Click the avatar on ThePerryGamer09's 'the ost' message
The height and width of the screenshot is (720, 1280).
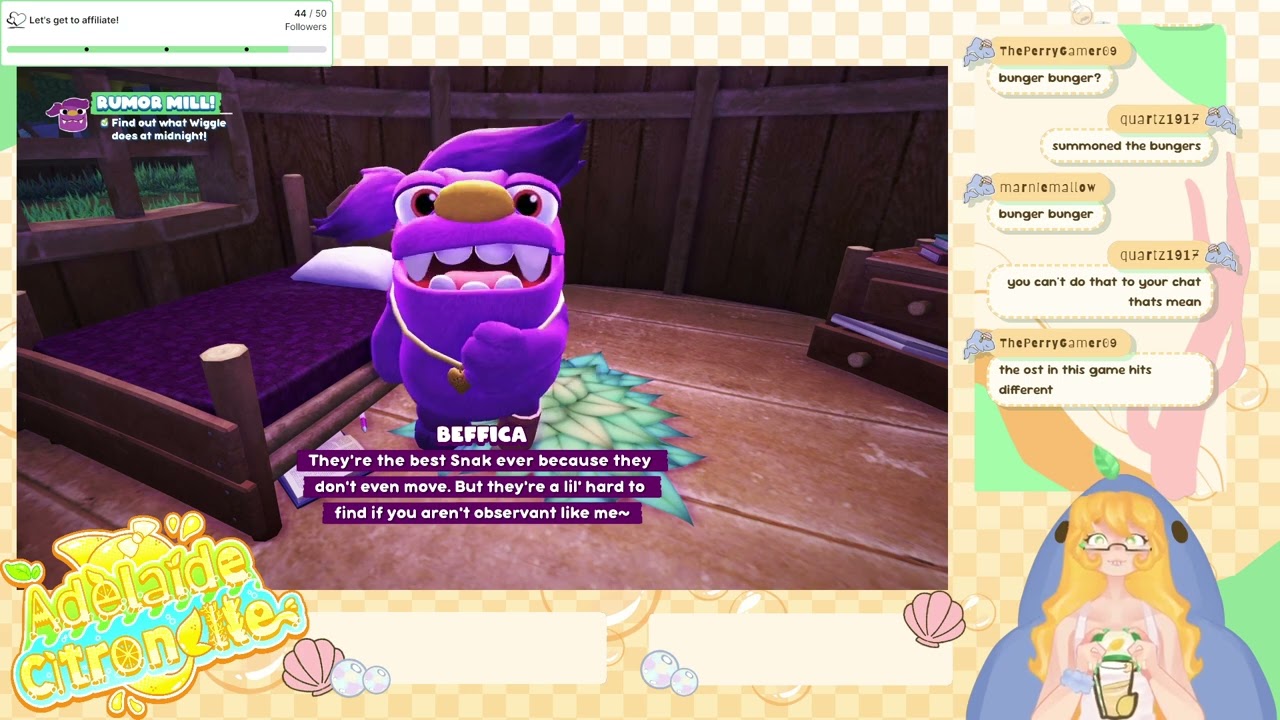tap(979, 344)
